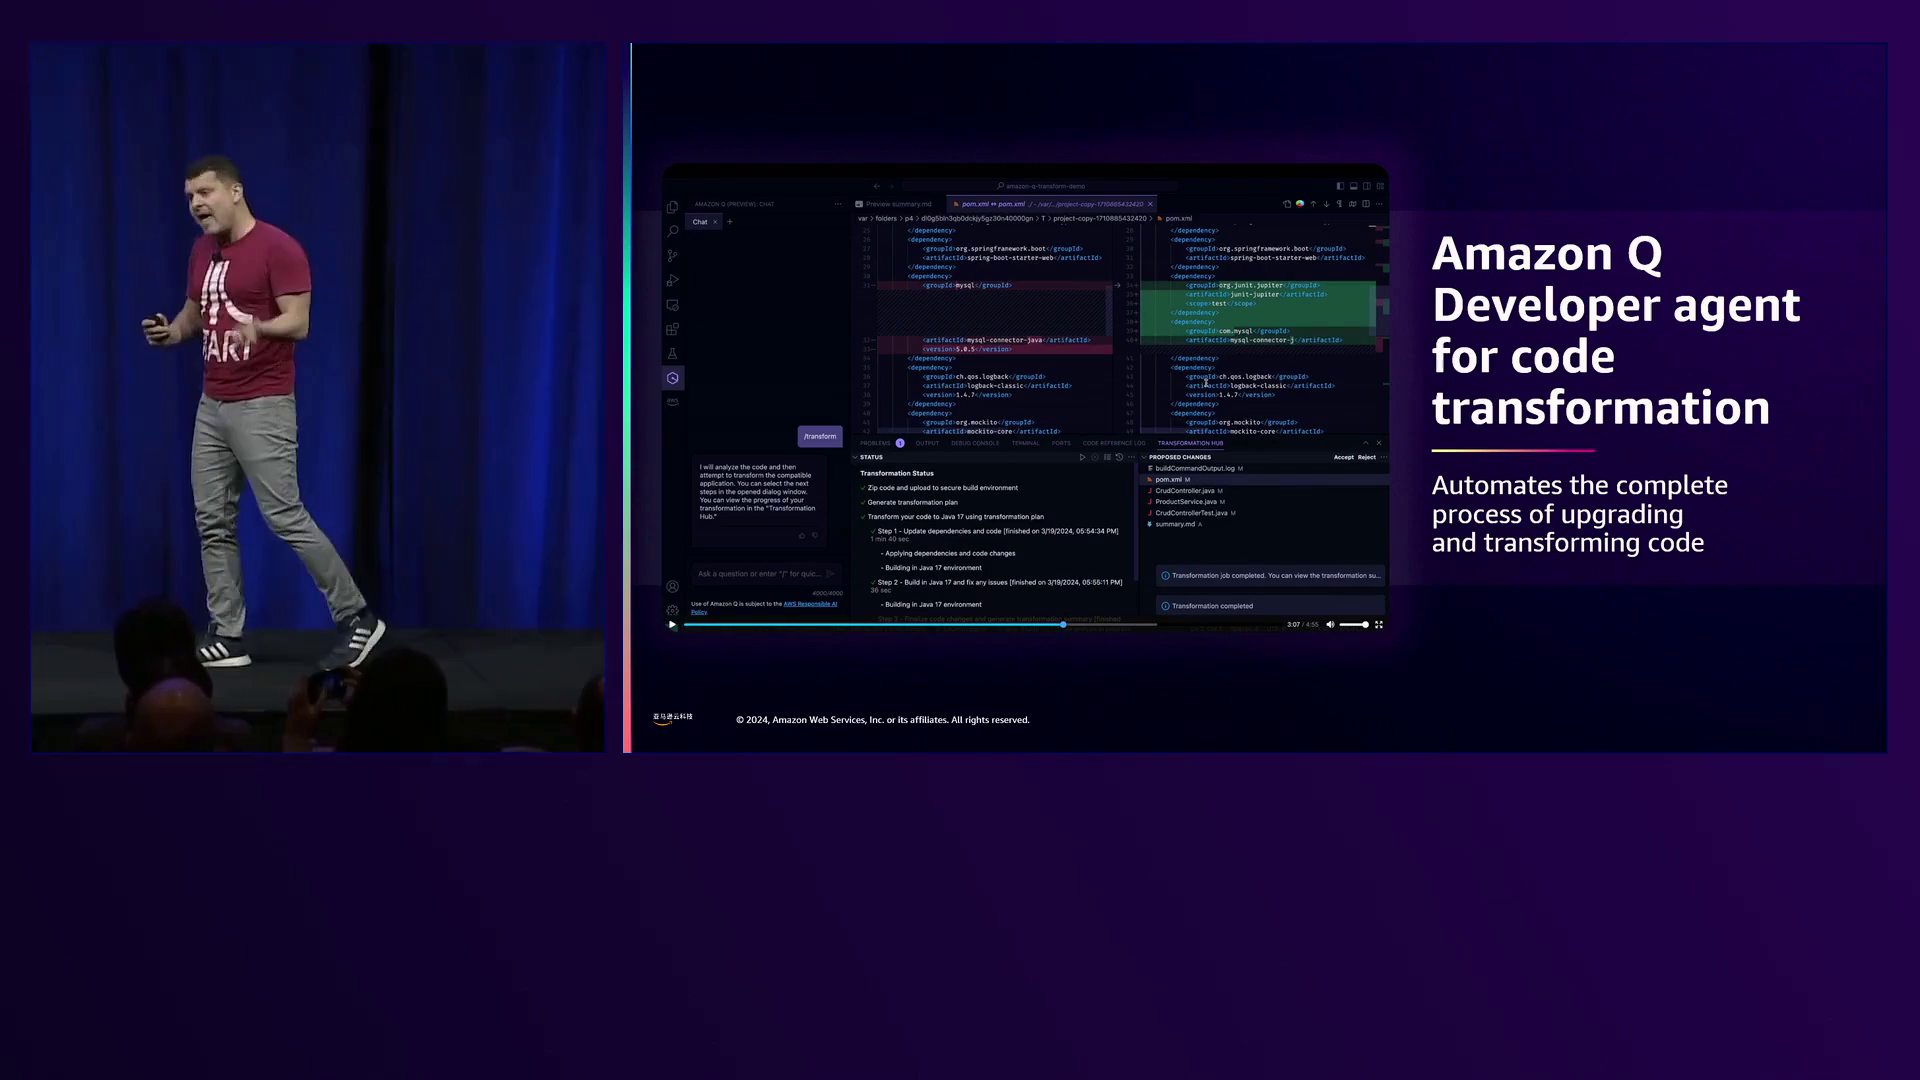Go to the next change with the down arrow

coord(1326,204)
